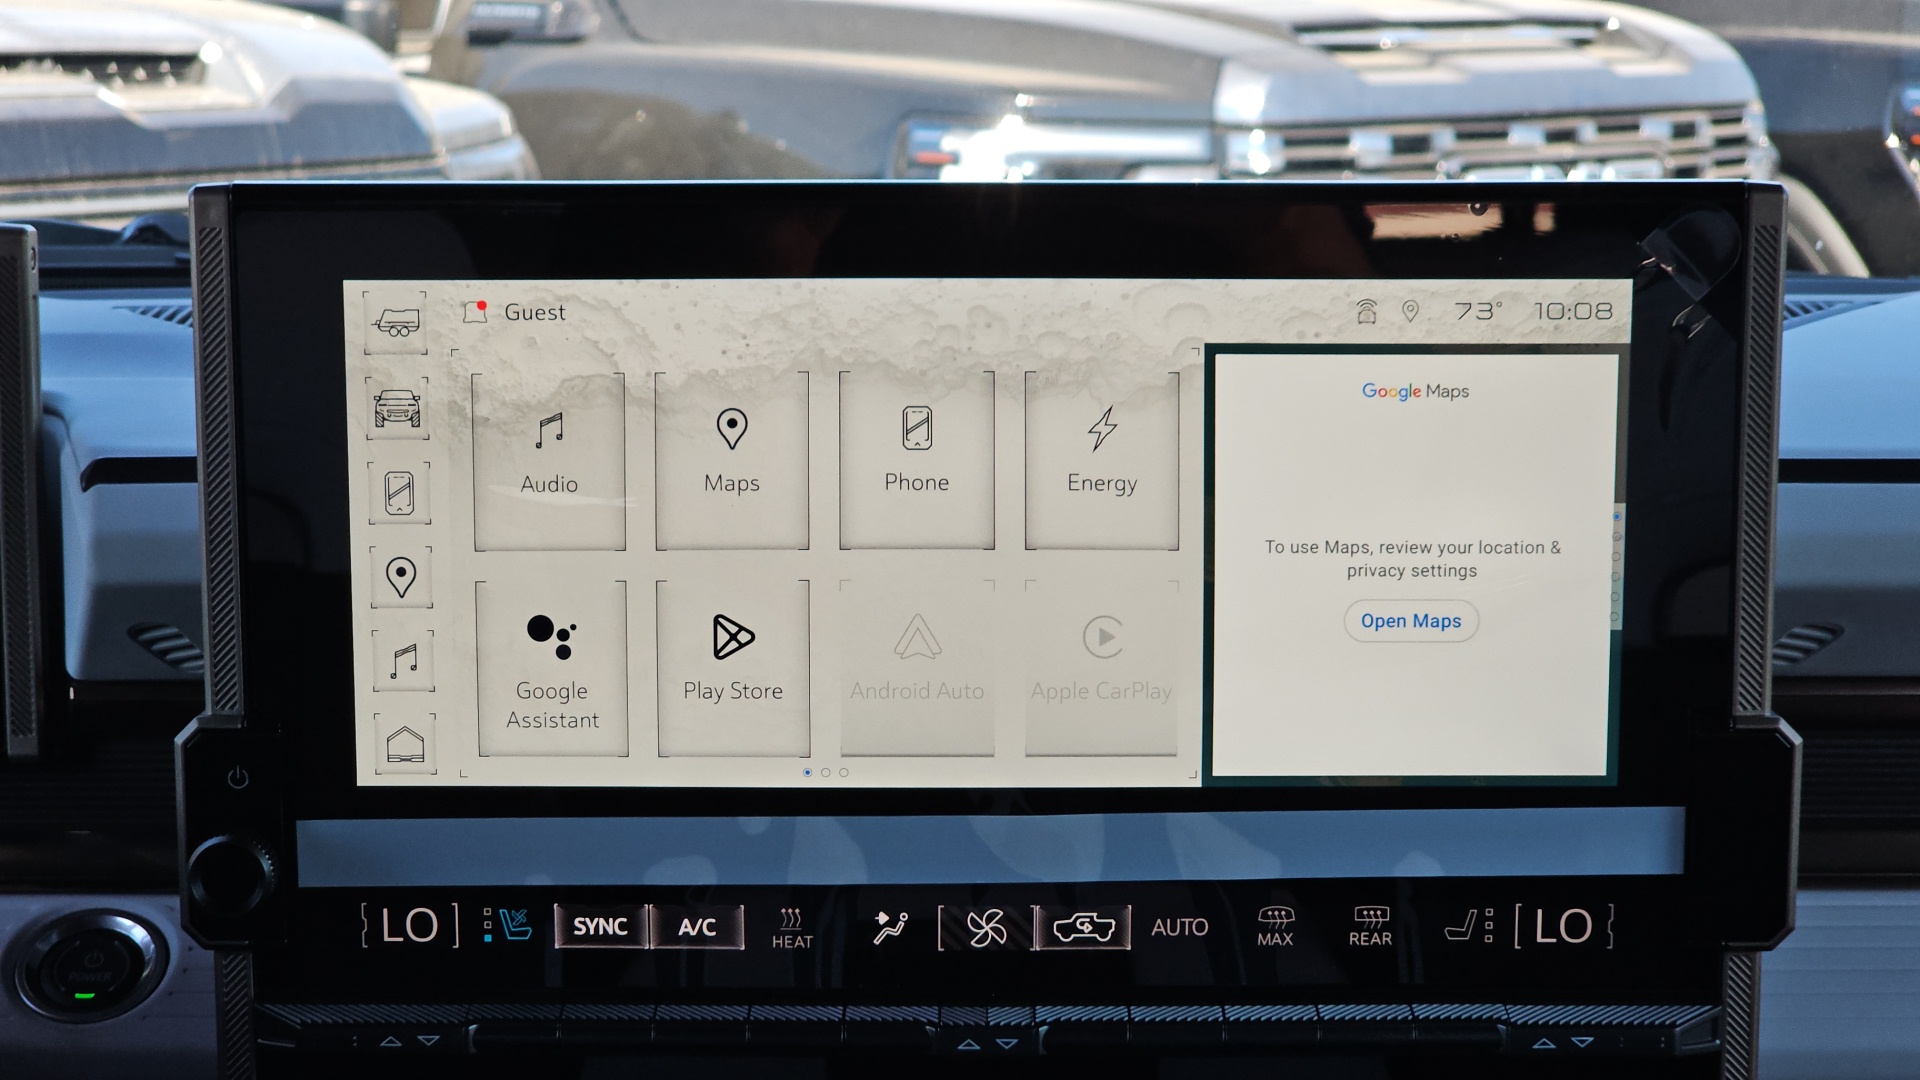Tap the fan speed icon
The width and height of the screenshot is (1920, 1080).
coord(987,928)
